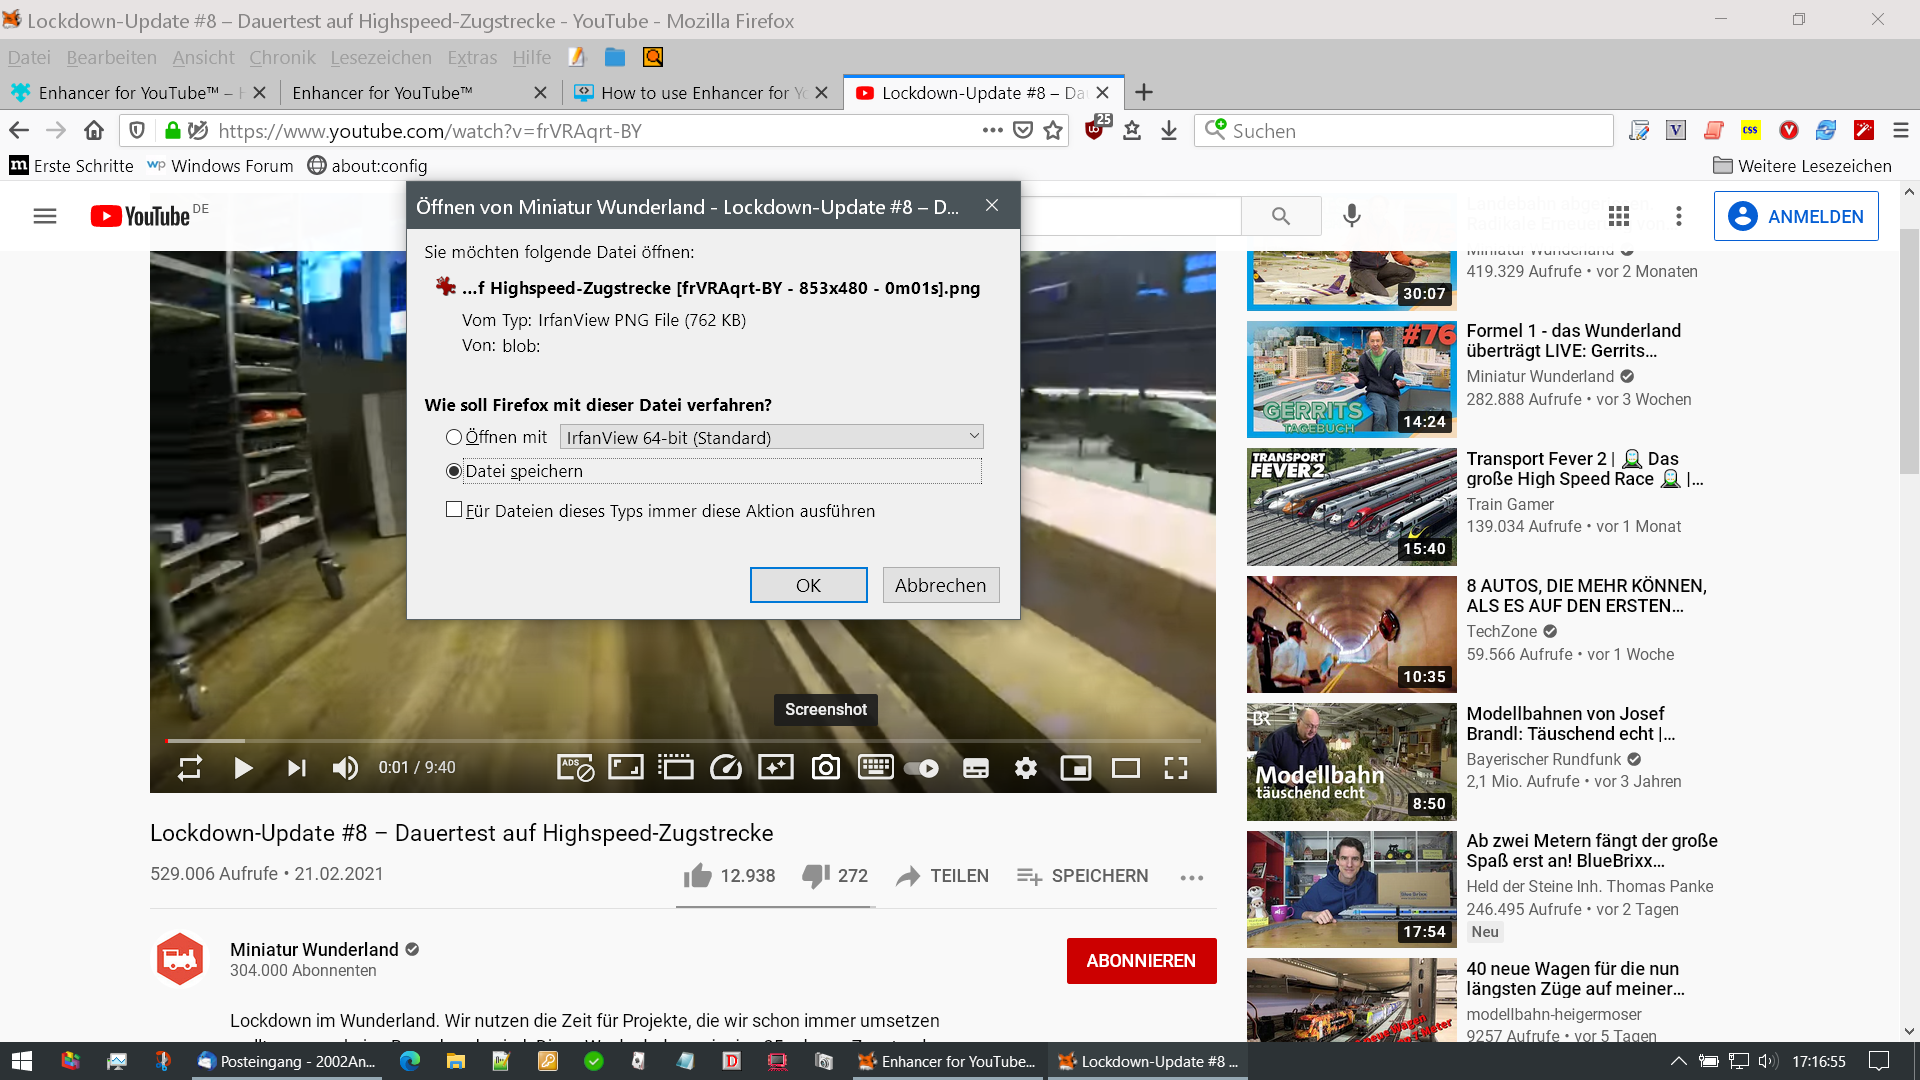Enter fullscreen mode in player

point(1176,768)
